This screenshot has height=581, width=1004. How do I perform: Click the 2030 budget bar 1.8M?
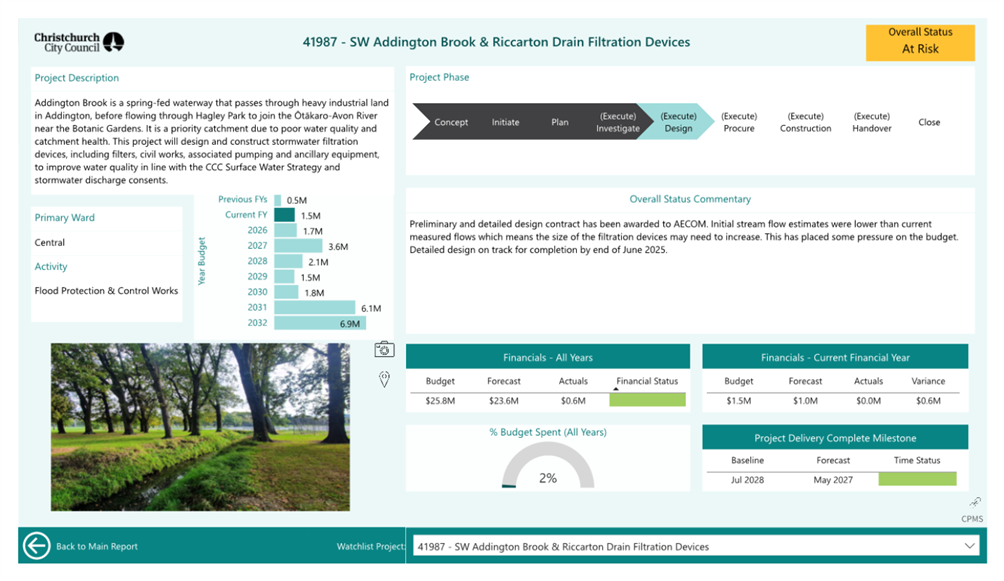286,292
